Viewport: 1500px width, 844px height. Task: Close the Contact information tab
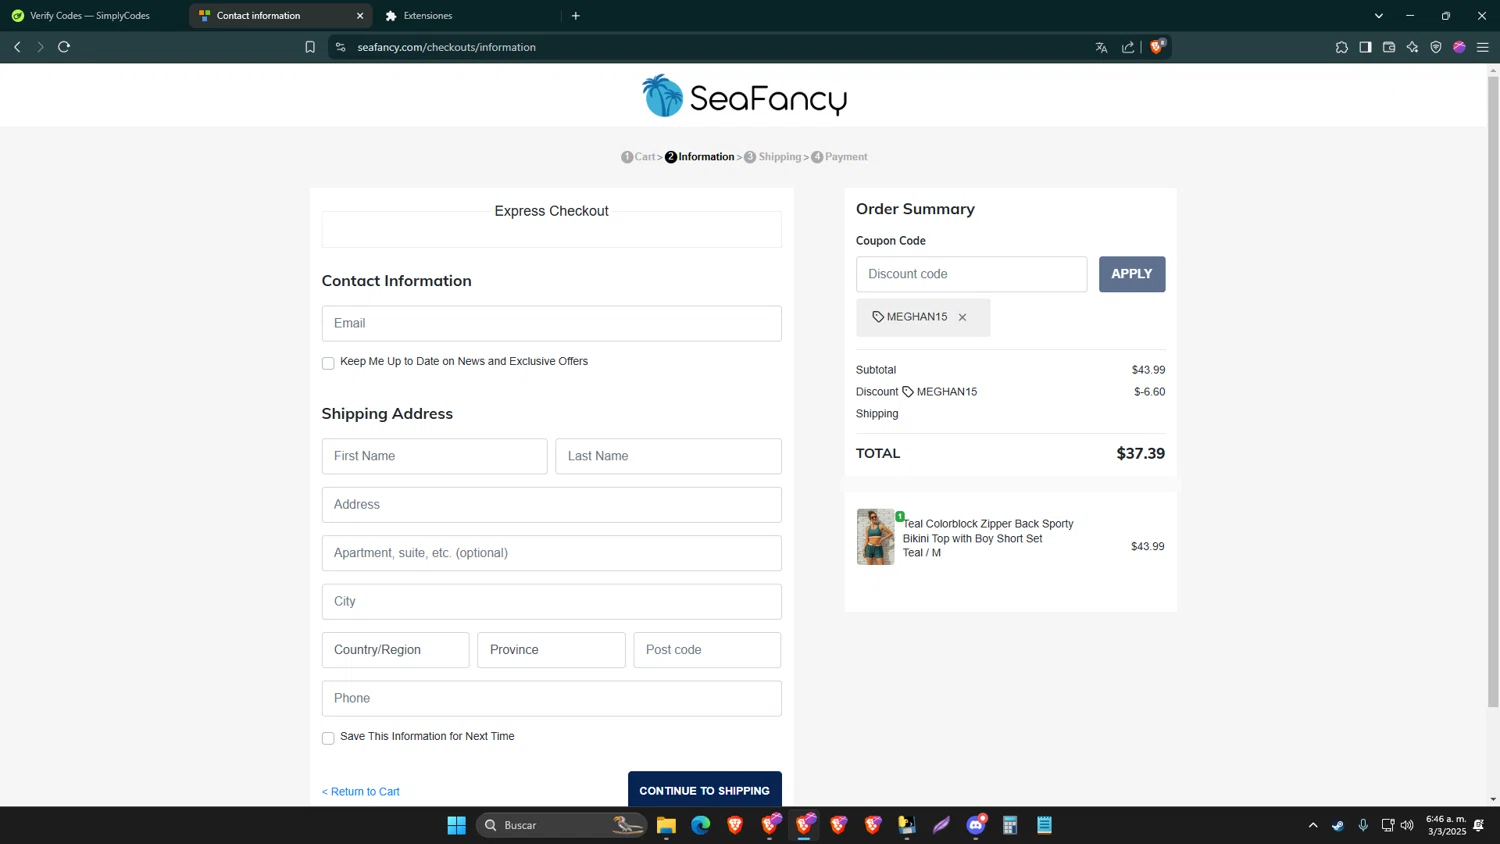click(360, 16)
